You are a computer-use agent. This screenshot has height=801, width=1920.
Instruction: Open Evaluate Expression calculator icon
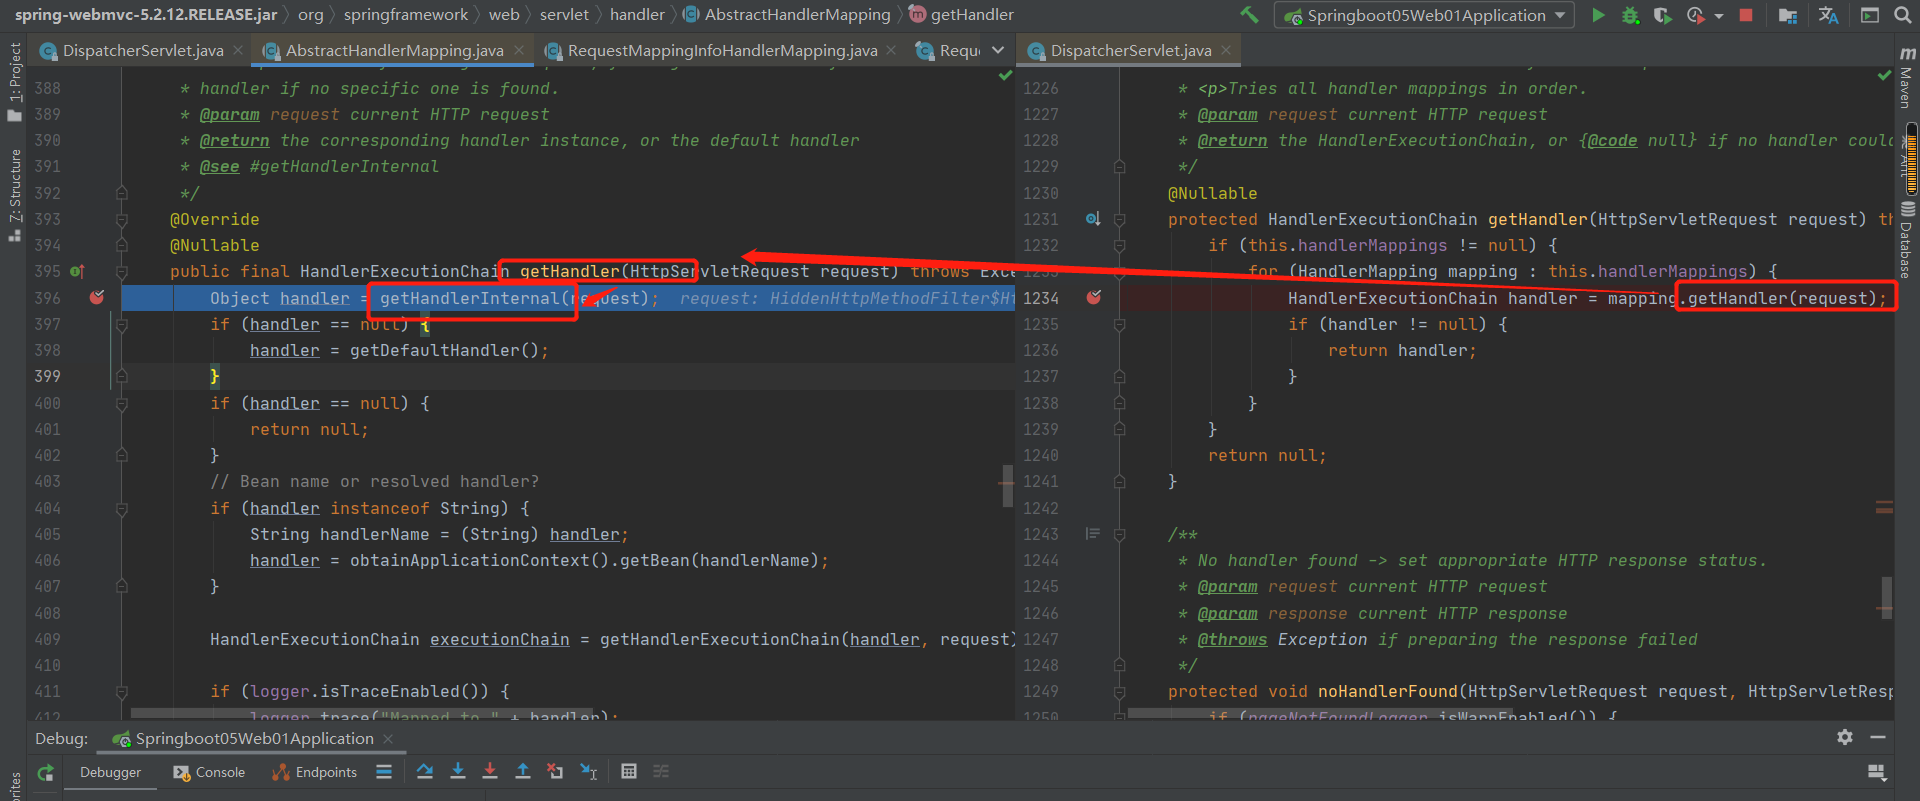[629, 771]
